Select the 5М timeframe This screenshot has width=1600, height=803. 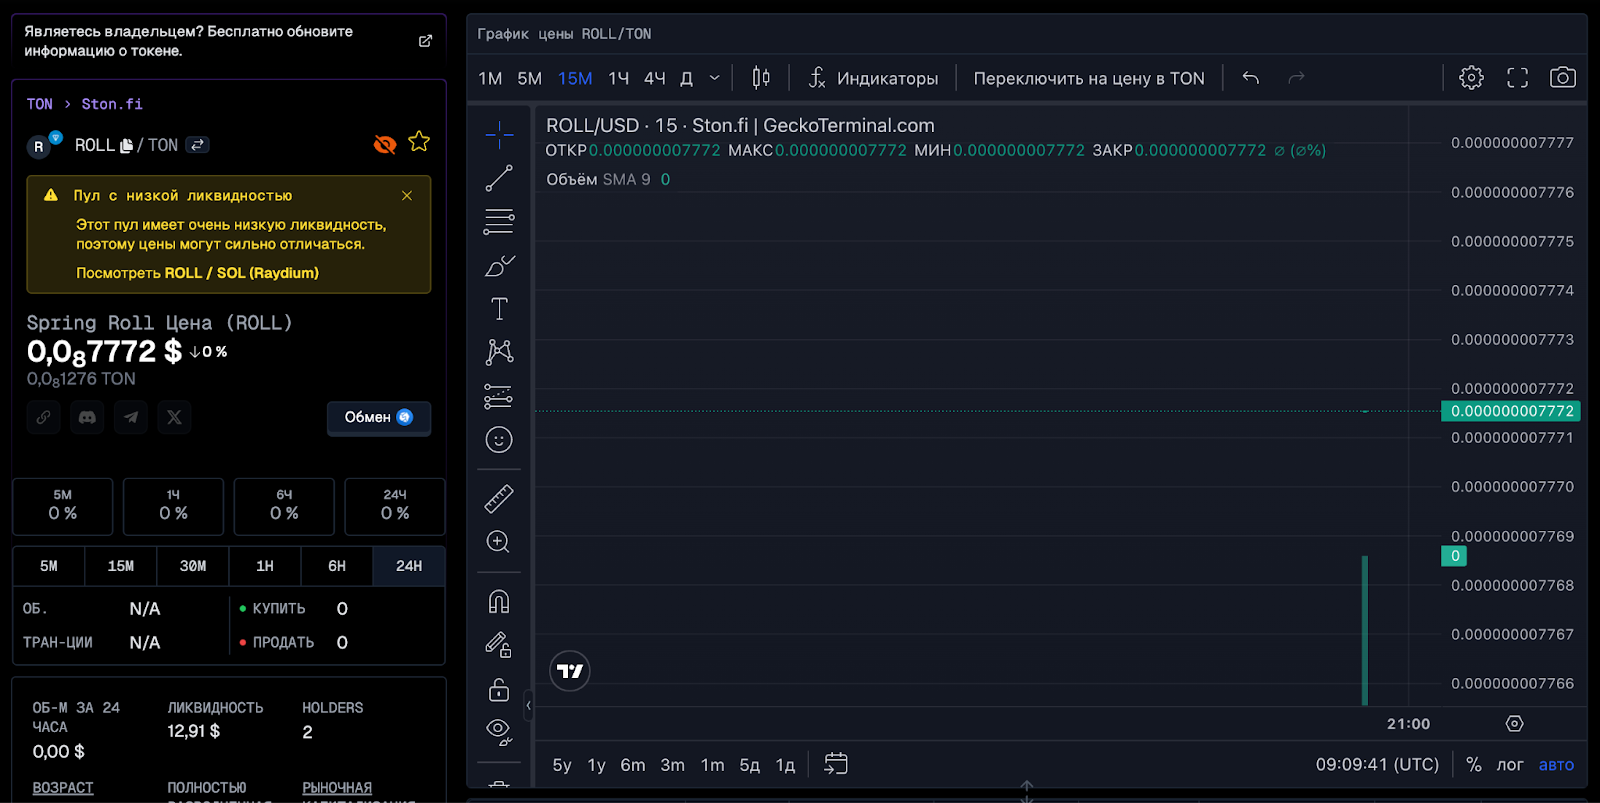point(529,78)
